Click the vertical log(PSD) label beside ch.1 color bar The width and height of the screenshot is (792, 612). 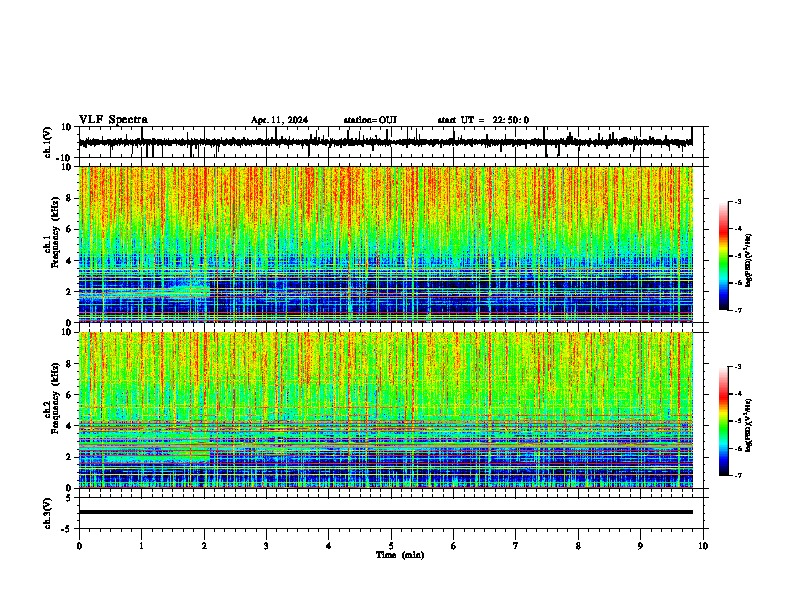click(x=749, y=260)
